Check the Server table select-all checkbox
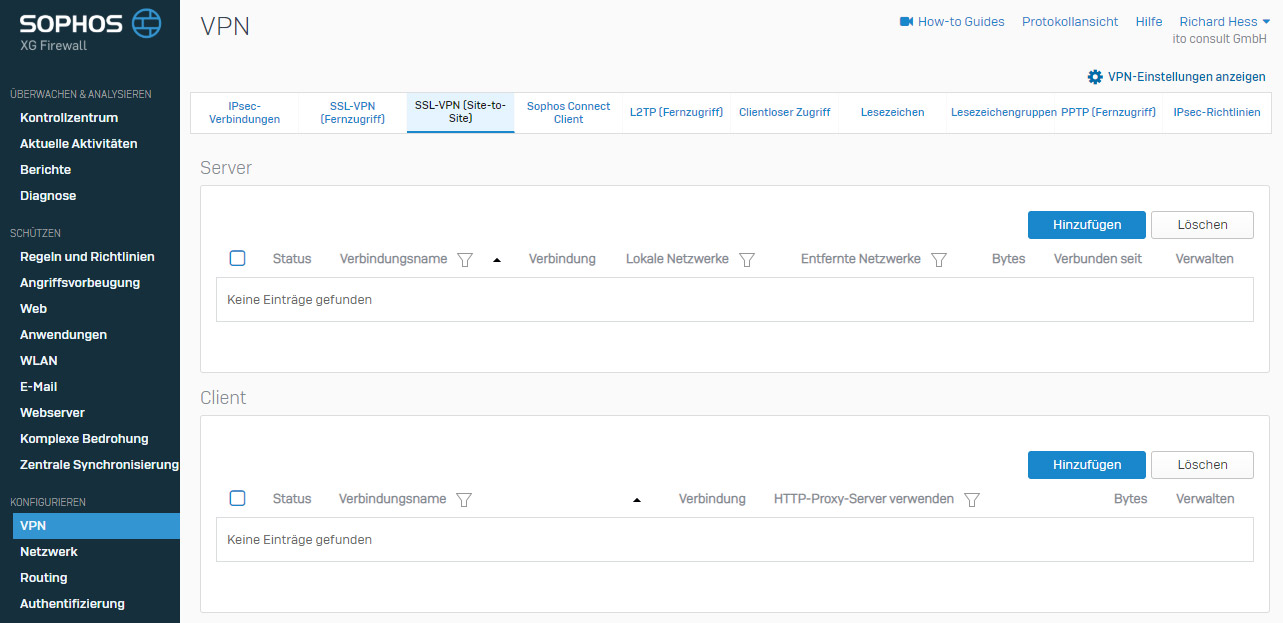Screen dimensions: 1283x623 pyautogui.click(x=237, y=258)
